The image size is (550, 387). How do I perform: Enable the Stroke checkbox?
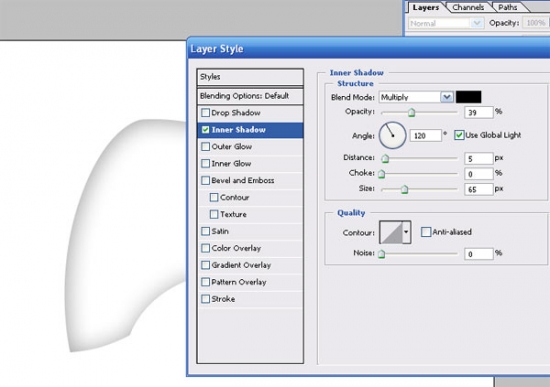click(206, 299)
